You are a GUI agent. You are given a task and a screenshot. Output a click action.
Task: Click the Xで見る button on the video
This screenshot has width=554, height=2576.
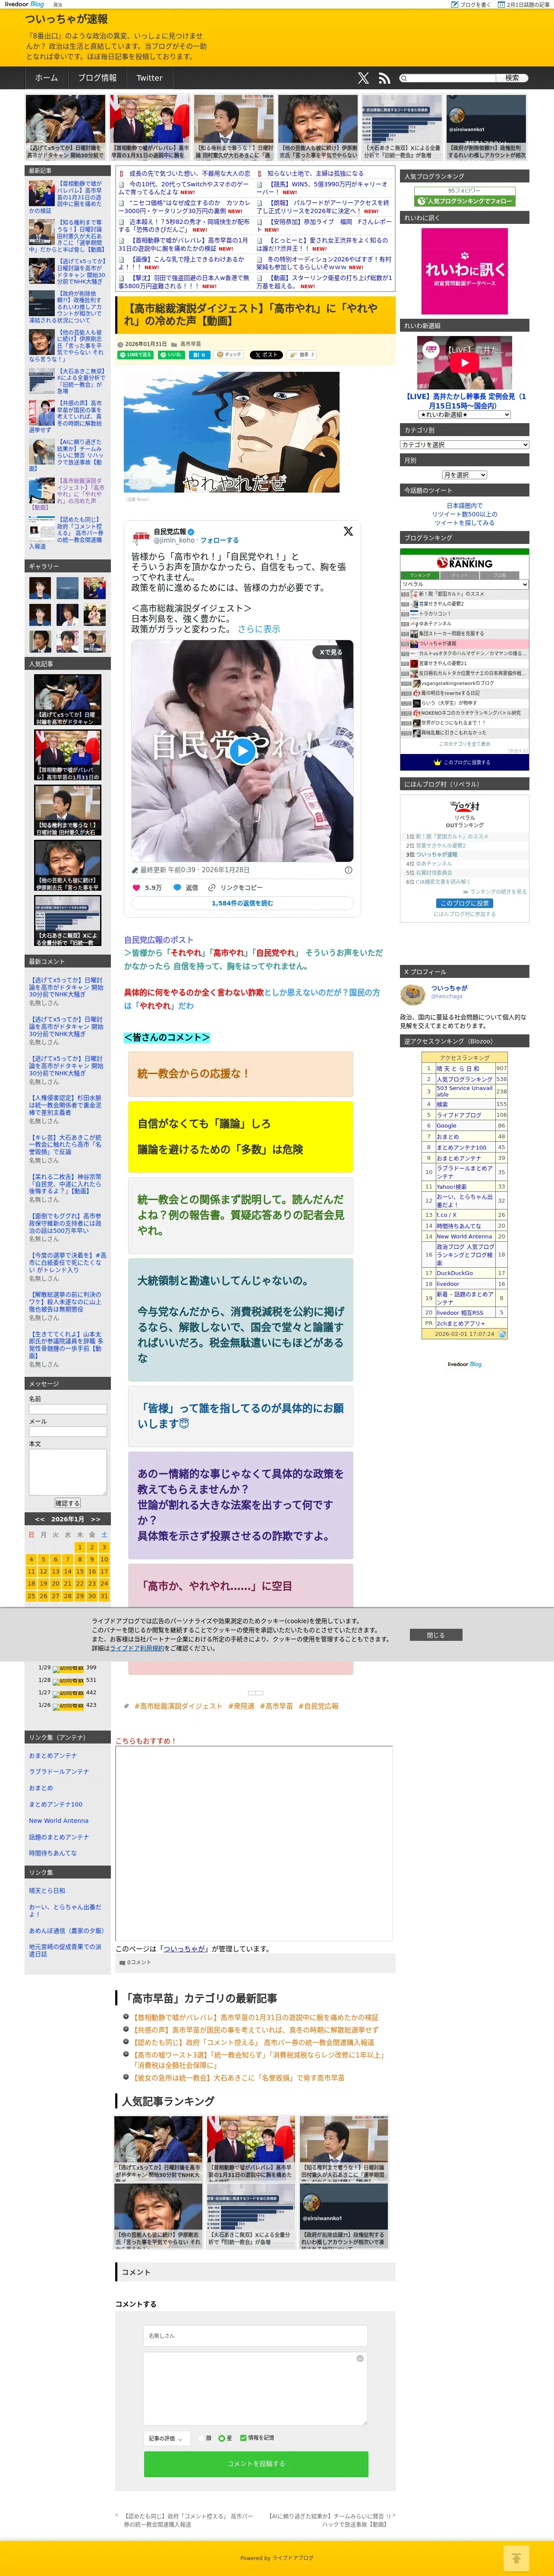point(330,652)
